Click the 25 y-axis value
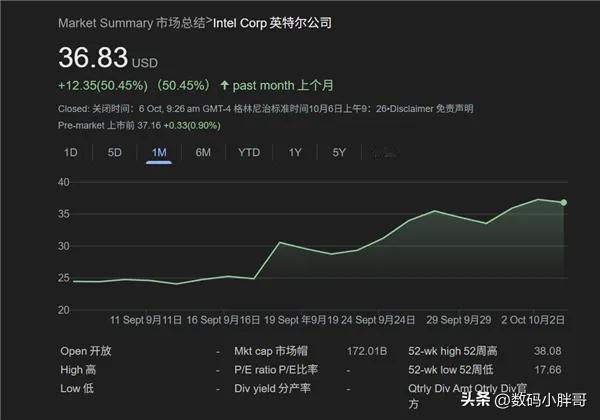The image size is (600, 420). 64,278
